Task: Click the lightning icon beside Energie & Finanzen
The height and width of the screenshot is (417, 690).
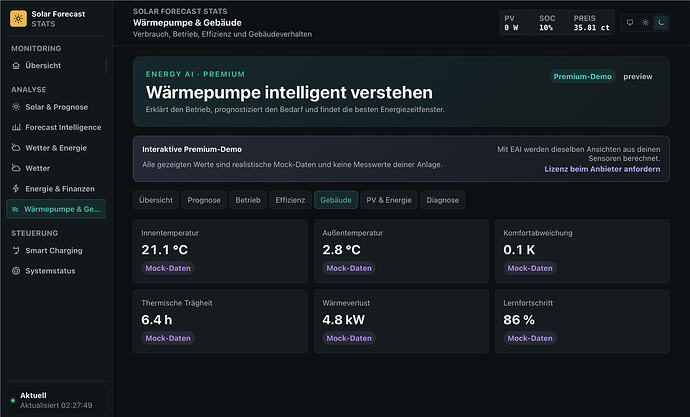Action: tap(16, 189)
